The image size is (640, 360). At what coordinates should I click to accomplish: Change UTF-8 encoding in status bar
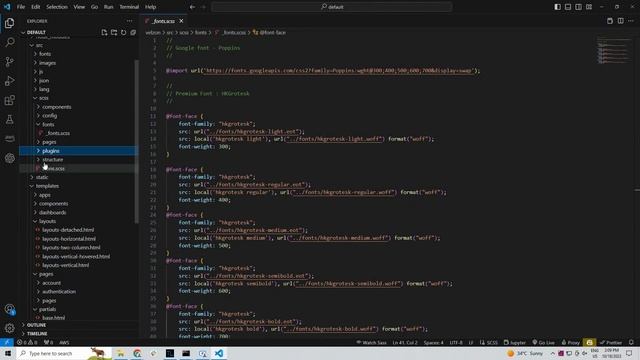point(456,342)
